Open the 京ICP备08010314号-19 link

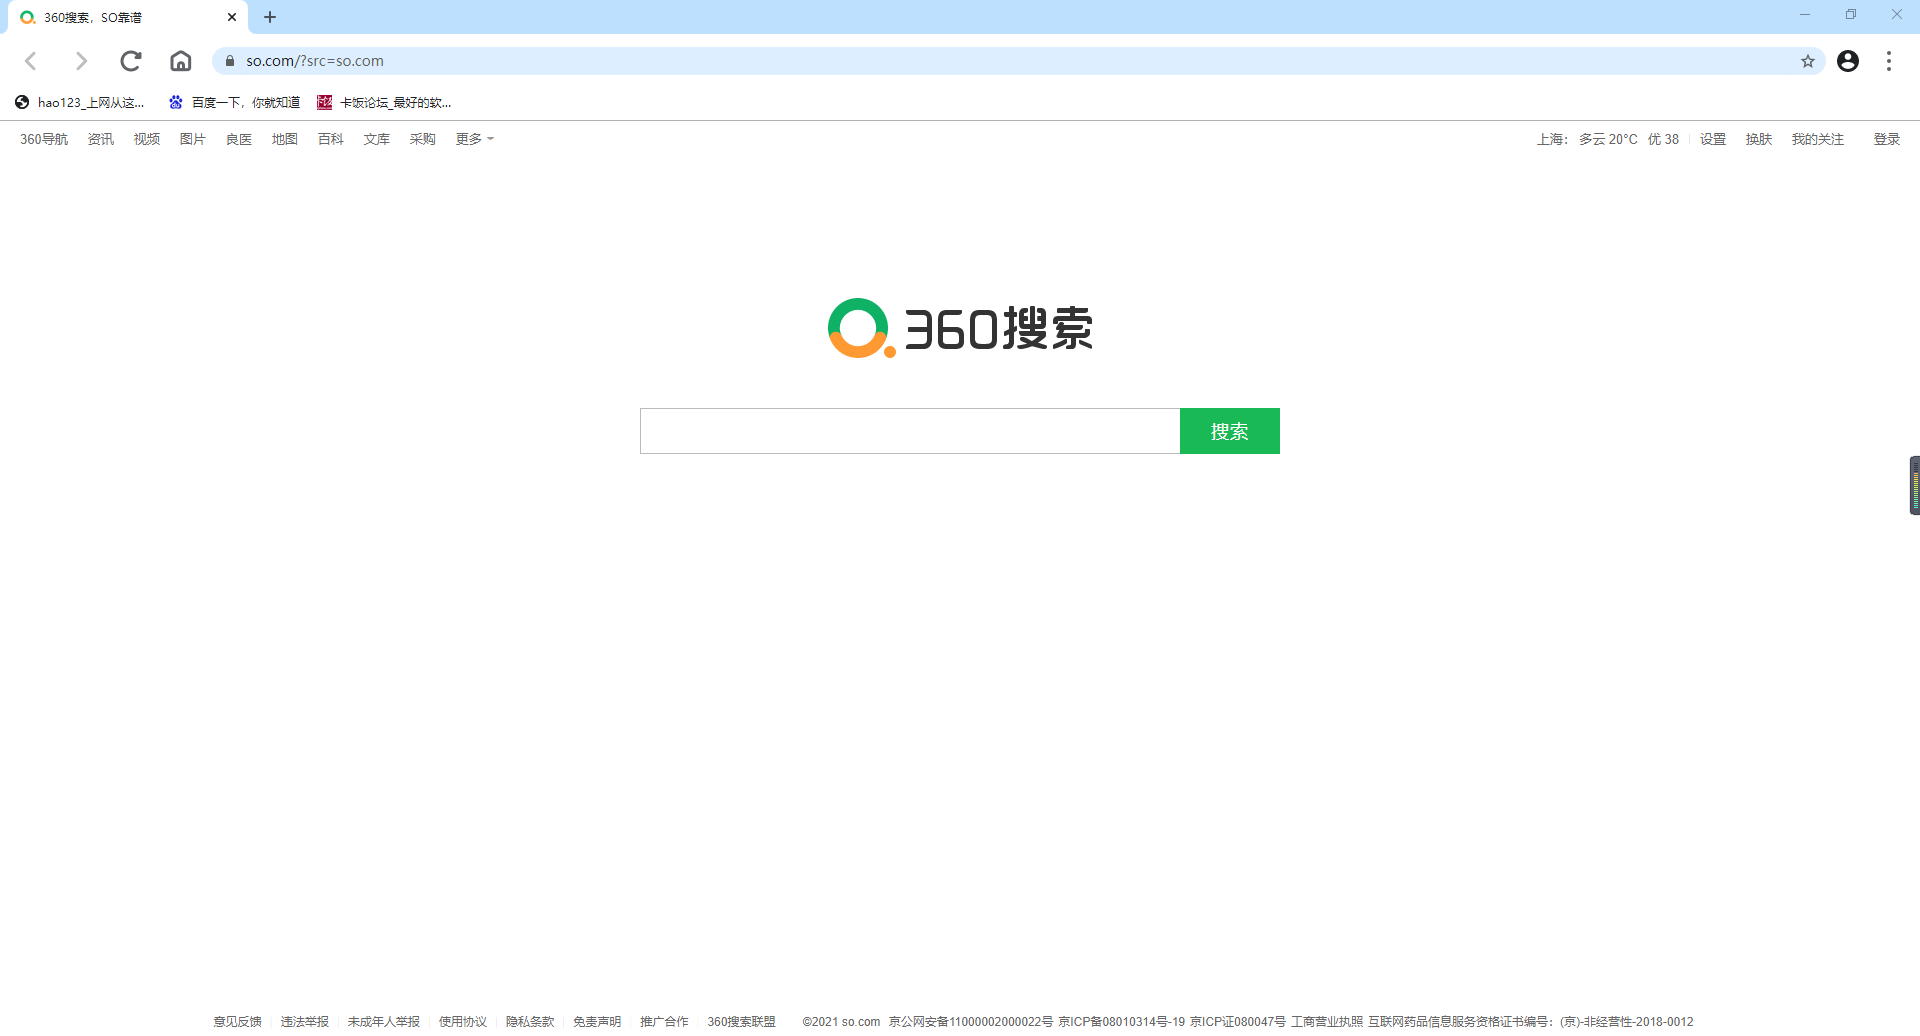click(1122, 1021)
